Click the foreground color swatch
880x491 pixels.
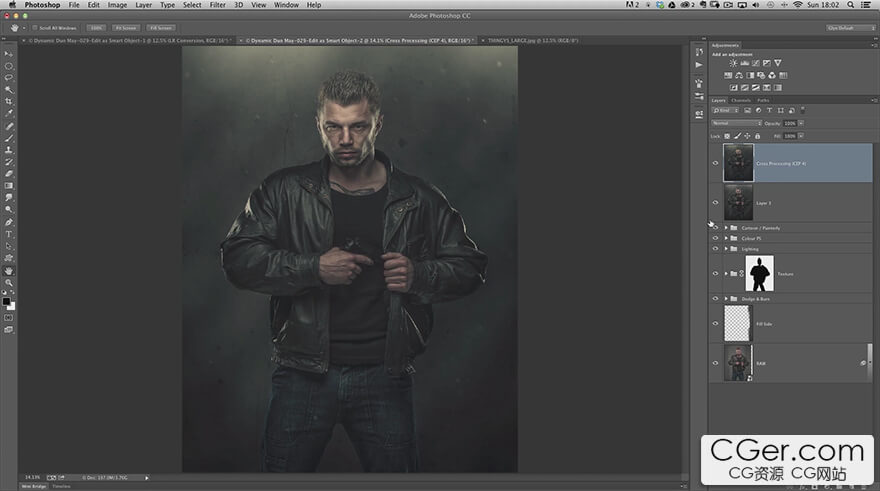6,301
